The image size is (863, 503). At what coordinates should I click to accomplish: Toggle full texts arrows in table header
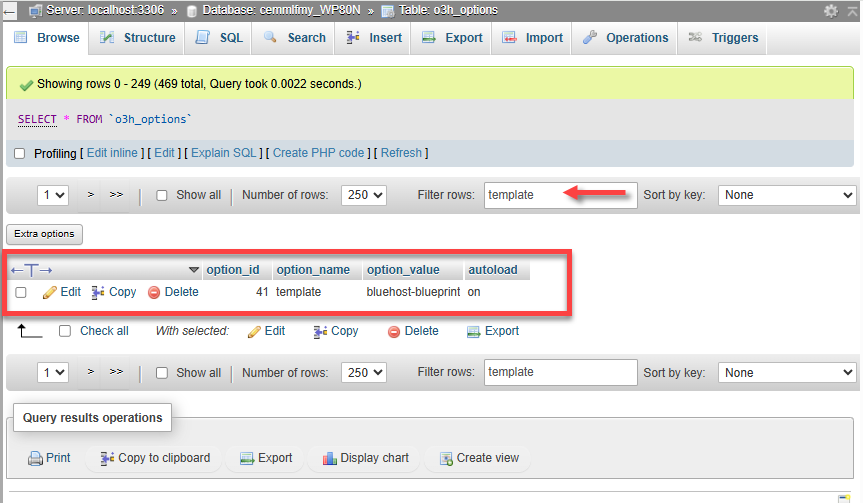(x=31, y=270)
